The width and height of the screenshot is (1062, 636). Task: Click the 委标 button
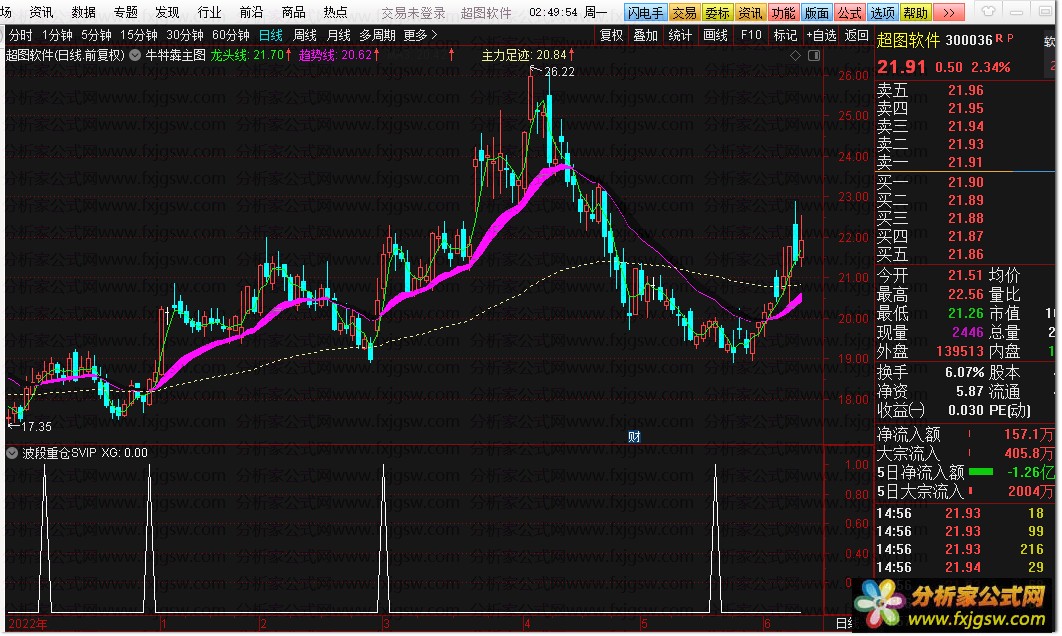tap(717, 13)
